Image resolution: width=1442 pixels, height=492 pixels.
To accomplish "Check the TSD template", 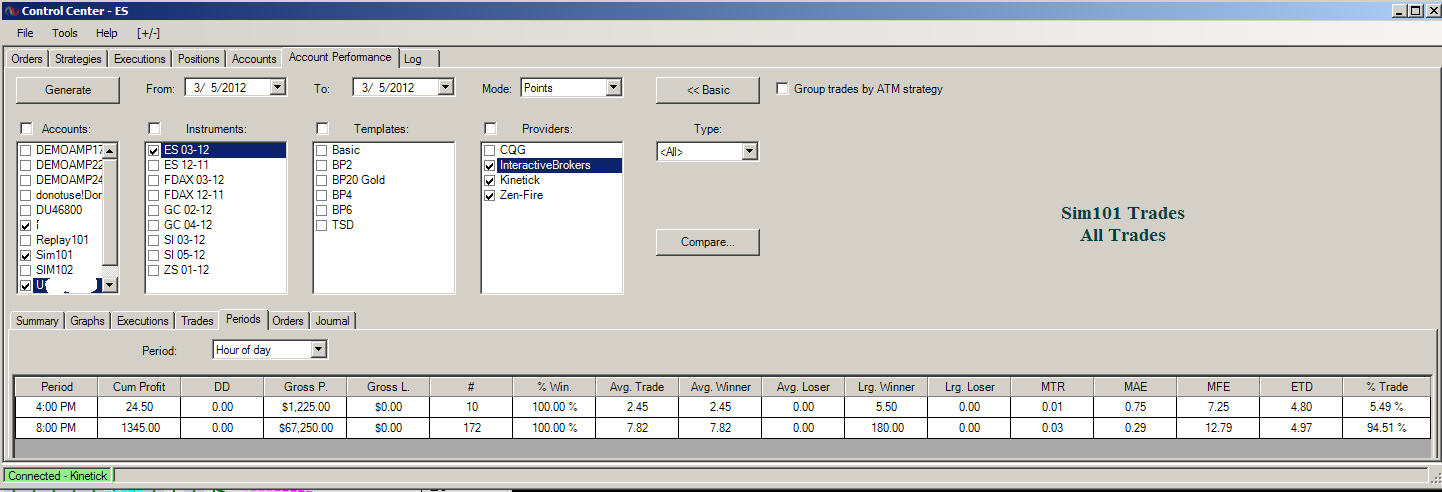I will (322, 225).
